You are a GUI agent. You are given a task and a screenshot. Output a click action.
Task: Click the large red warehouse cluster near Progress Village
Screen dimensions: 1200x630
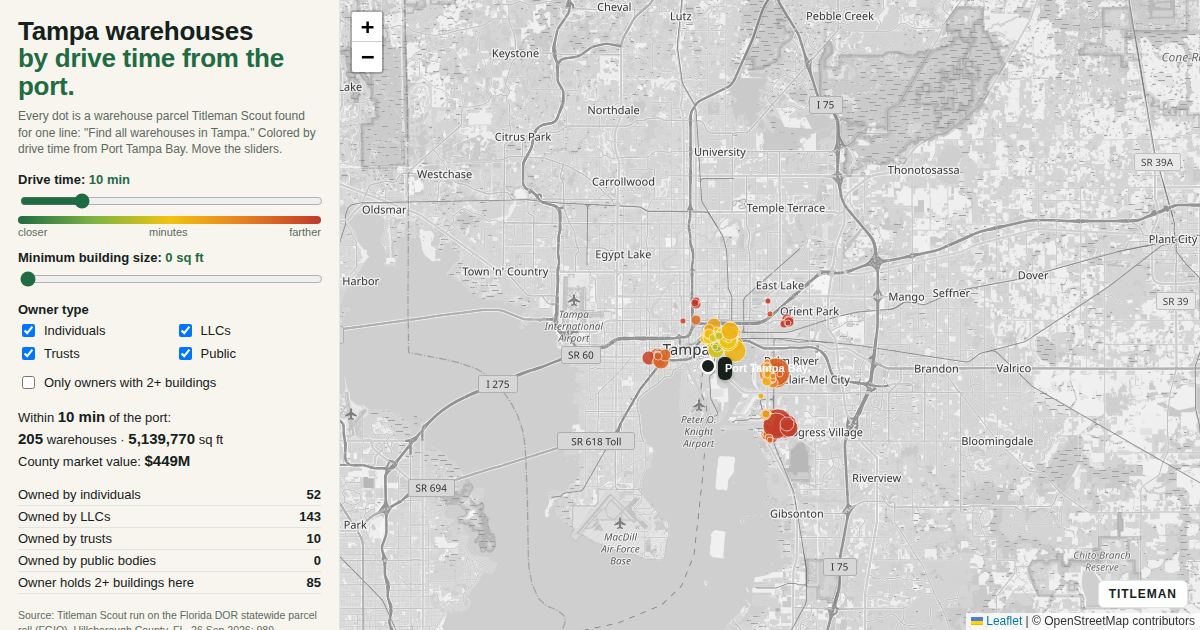click(778, 424)
